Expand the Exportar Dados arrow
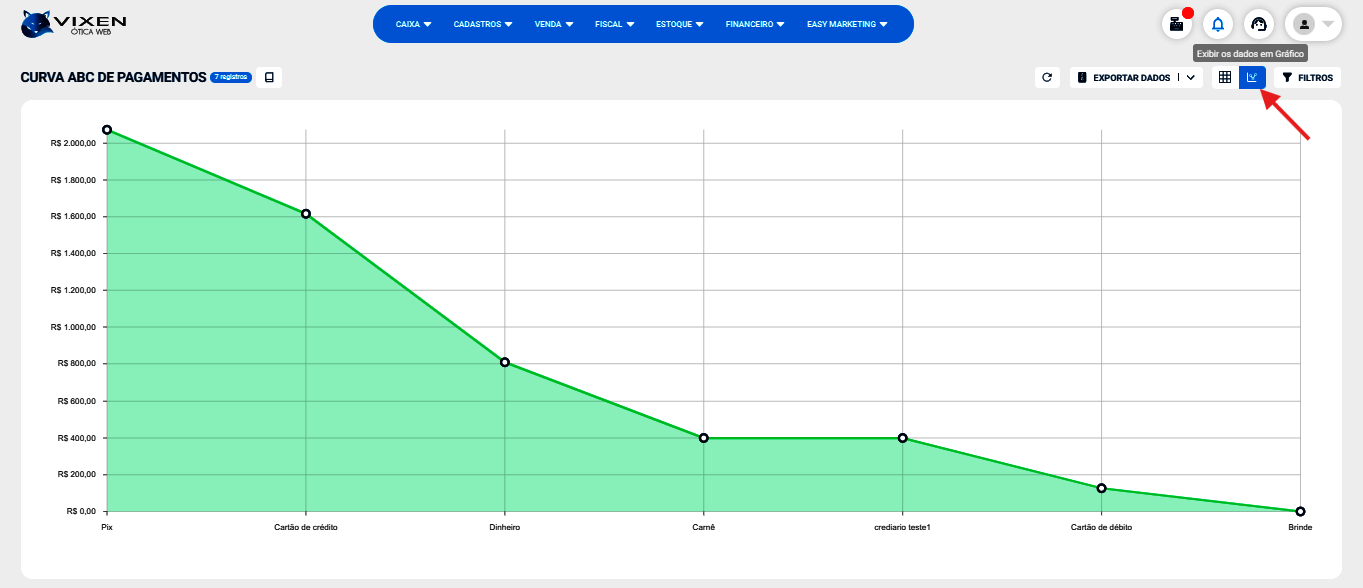Image resolution: width=1363 pixels, height=588 pixels. pyautogui.click(x=1191, y=77)
